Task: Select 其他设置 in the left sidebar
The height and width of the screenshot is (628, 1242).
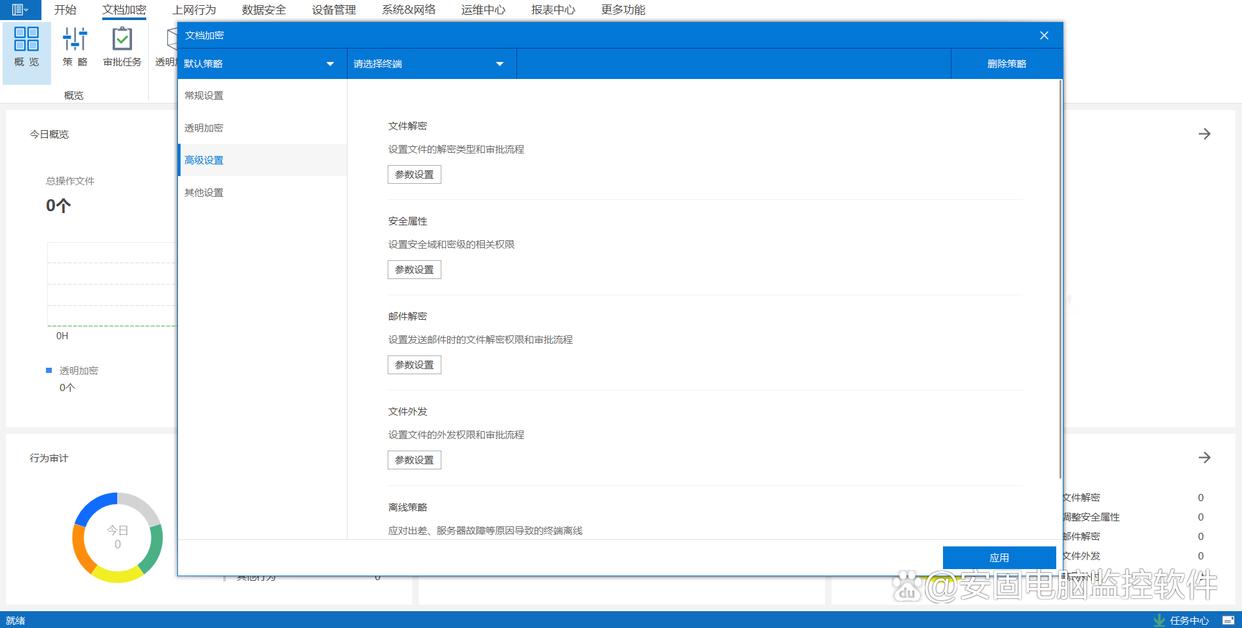Action: pyautogui.click(x=204, y=193)
